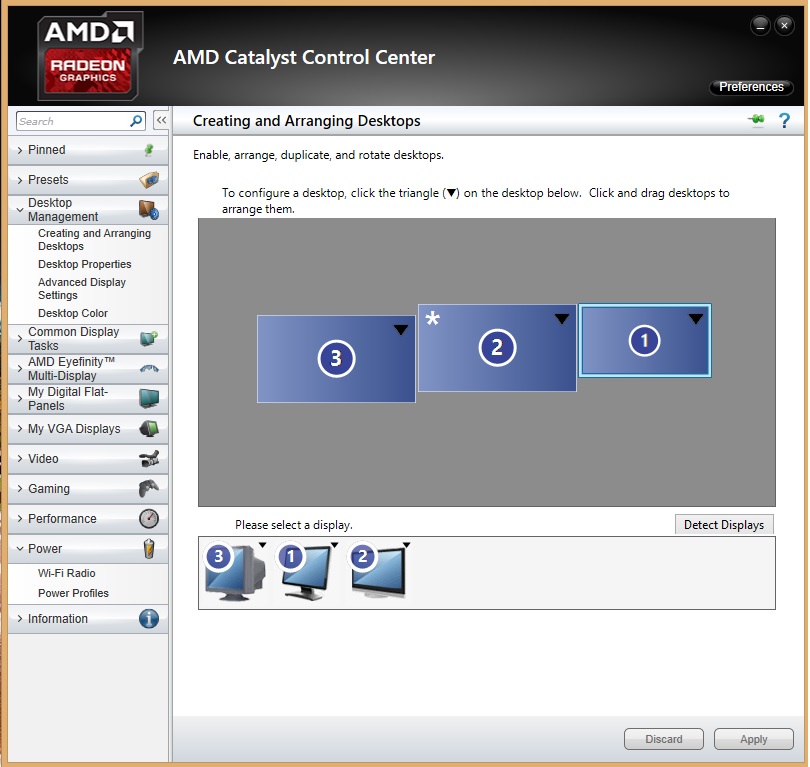Open Creating and Arranging Desktops page

(94, 240)
